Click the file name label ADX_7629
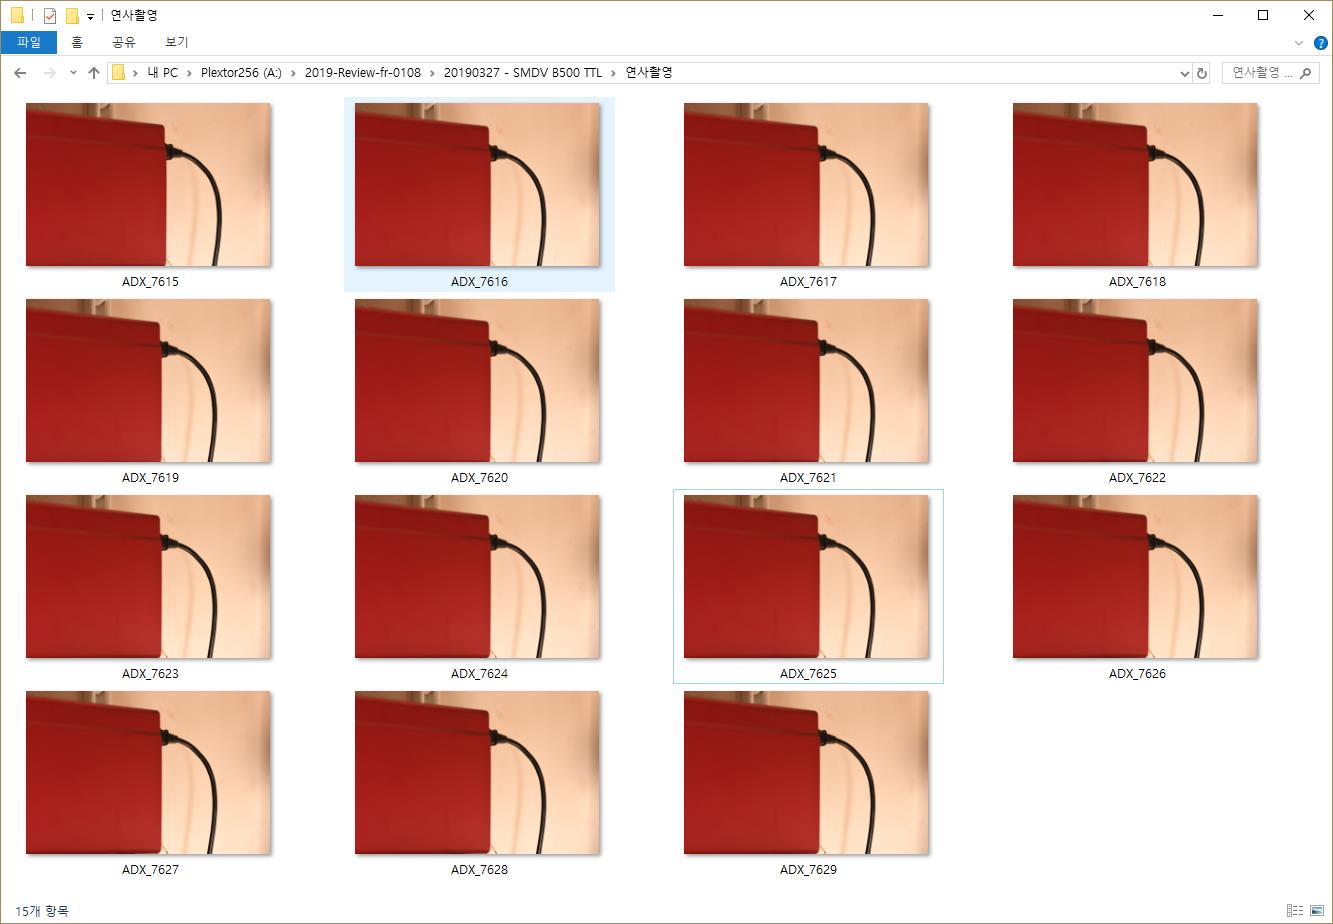The height and width of the screenshot is (924, 1333). pos(808,870)
